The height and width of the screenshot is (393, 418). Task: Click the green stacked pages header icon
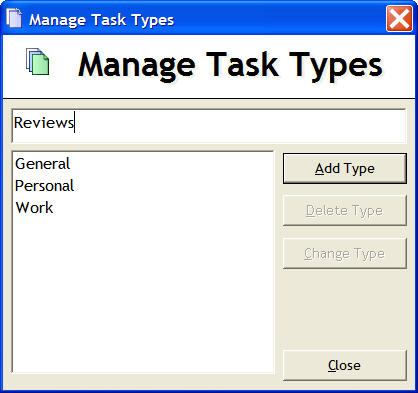tap(38, 62)
